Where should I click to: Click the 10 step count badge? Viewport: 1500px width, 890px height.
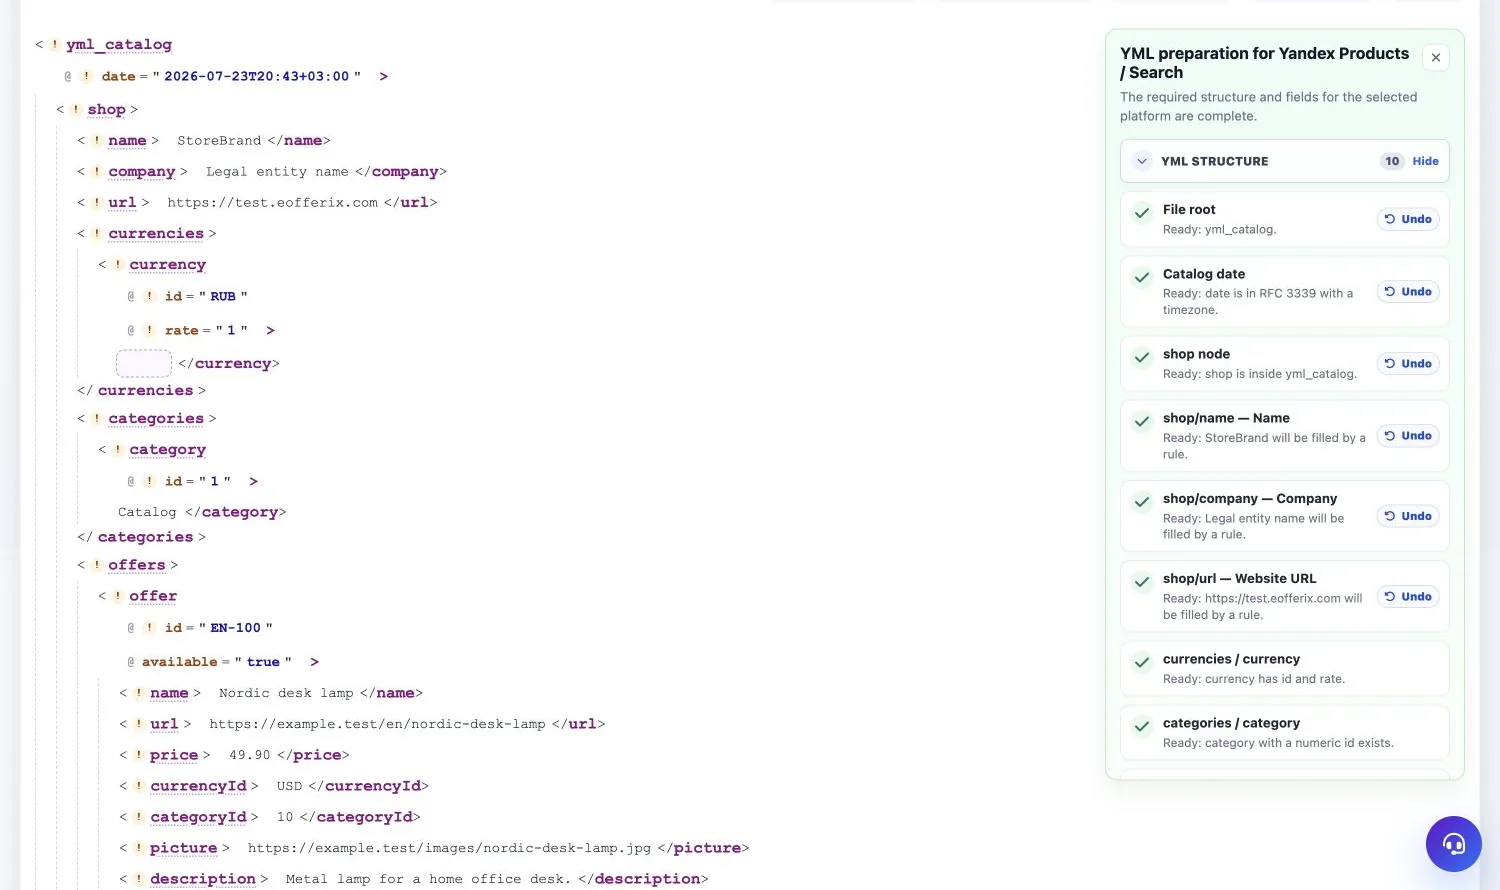coord(1392,161)
